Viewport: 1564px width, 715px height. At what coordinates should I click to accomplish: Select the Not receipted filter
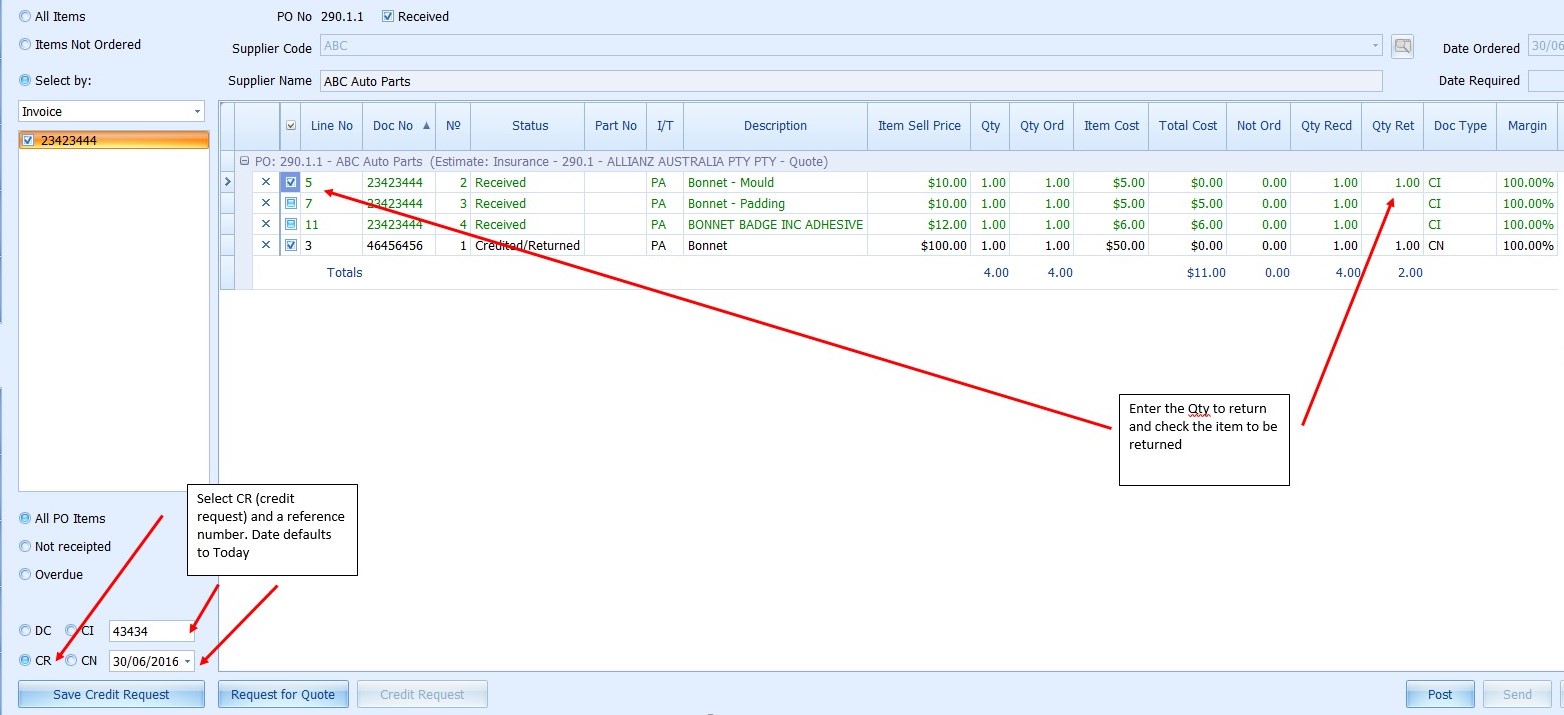[25, 546]
